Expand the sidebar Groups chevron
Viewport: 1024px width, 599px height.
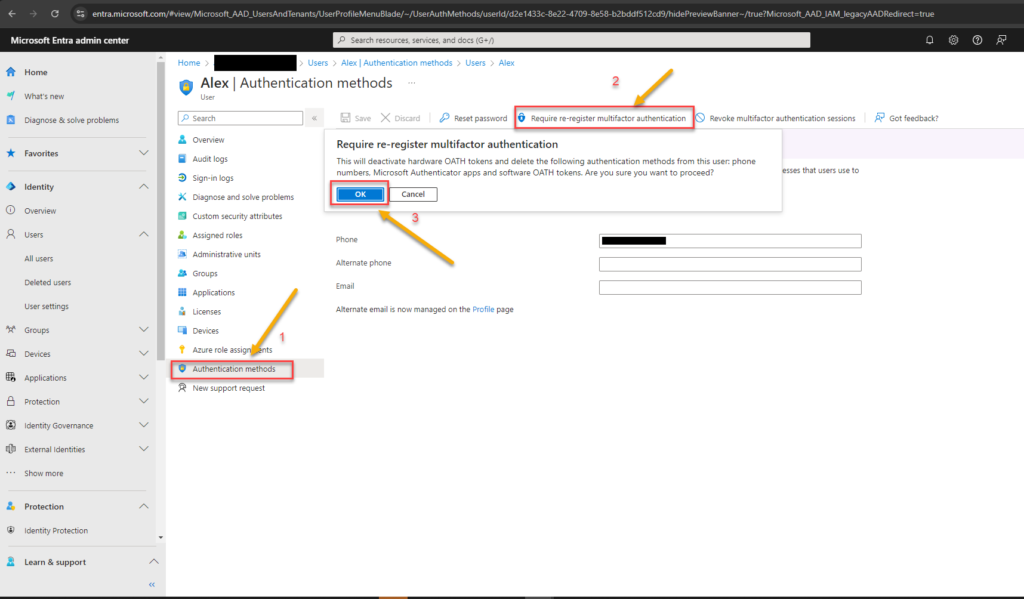point(144,330)
